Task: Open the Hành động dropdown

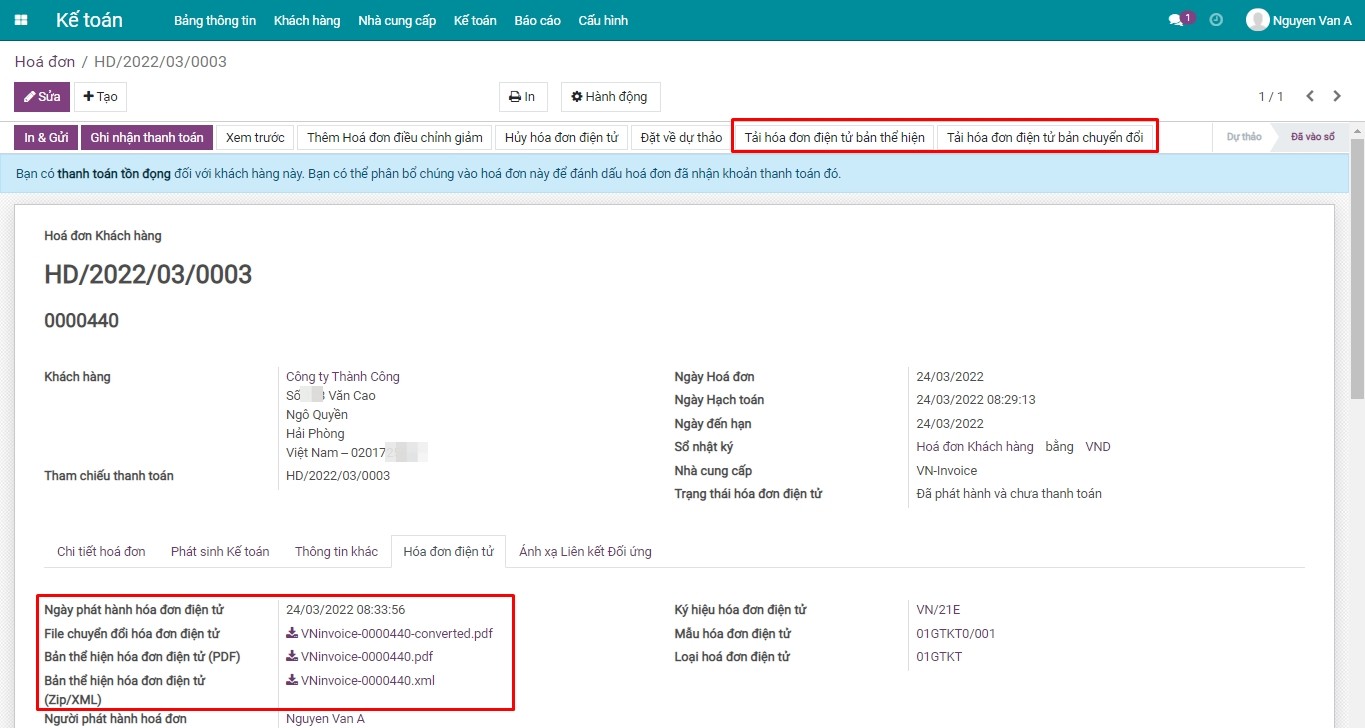Action: (609, 97)
